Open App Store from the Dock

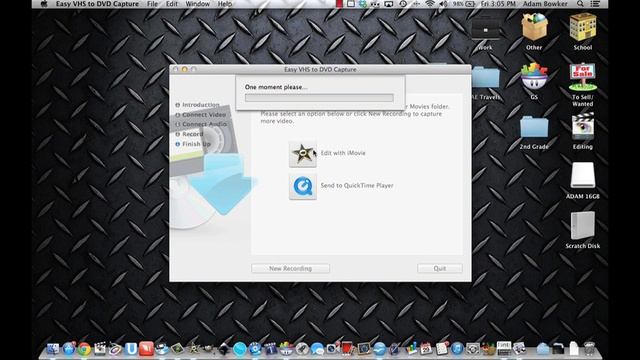69,349
